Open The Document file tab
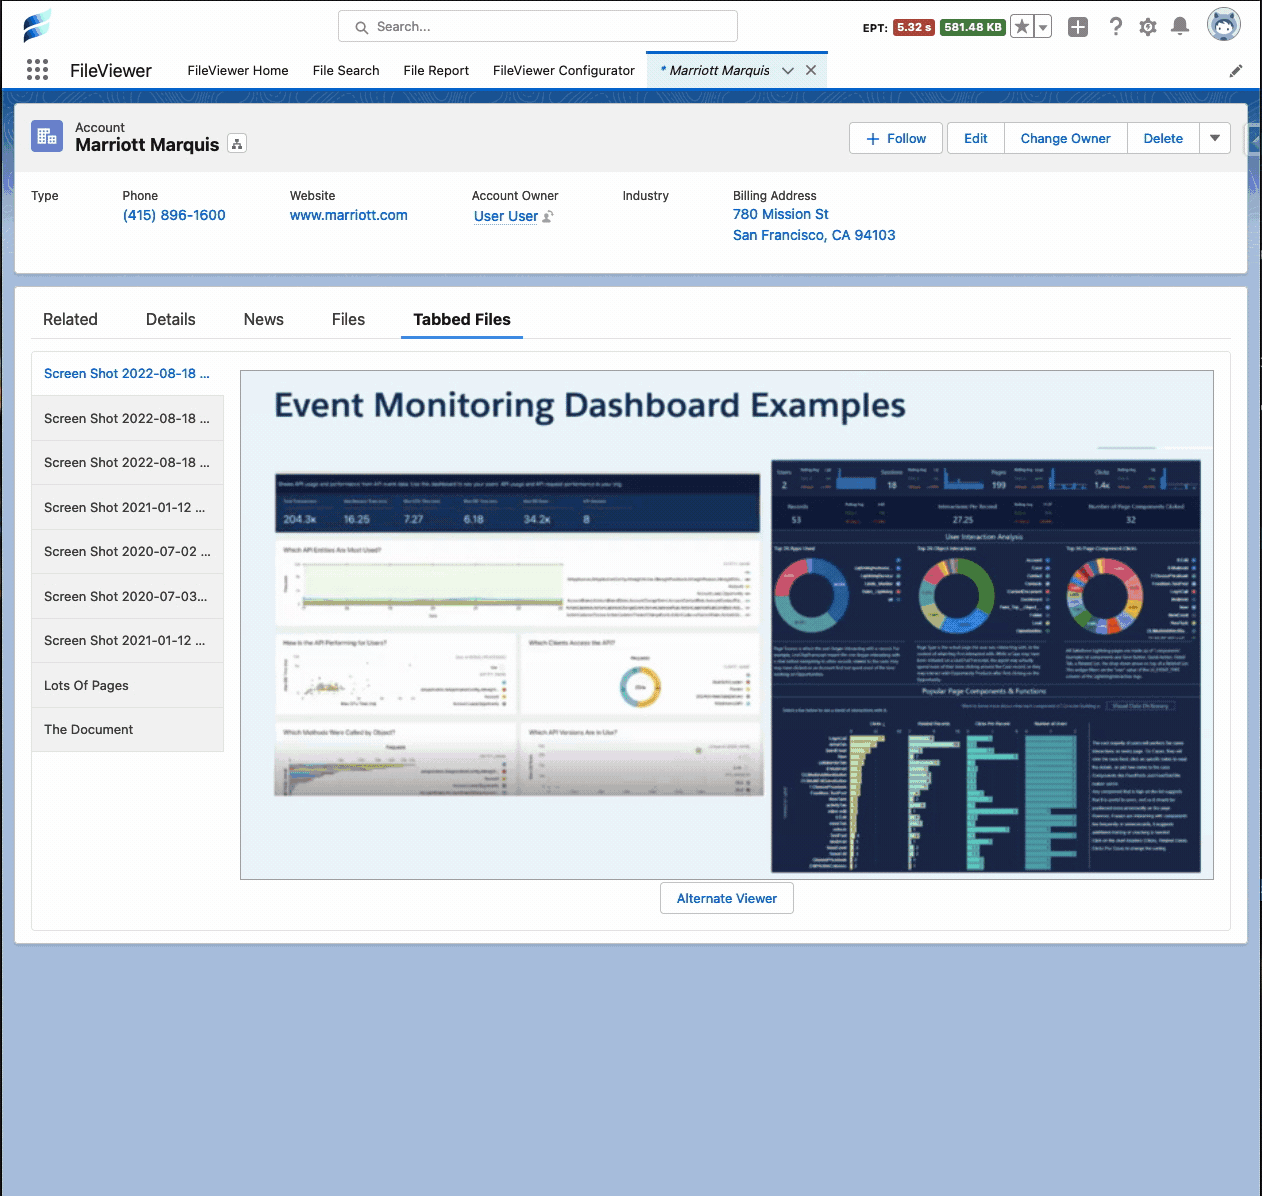The width and height of the screenshot is (1262, 1196). (x=127, y=729)
